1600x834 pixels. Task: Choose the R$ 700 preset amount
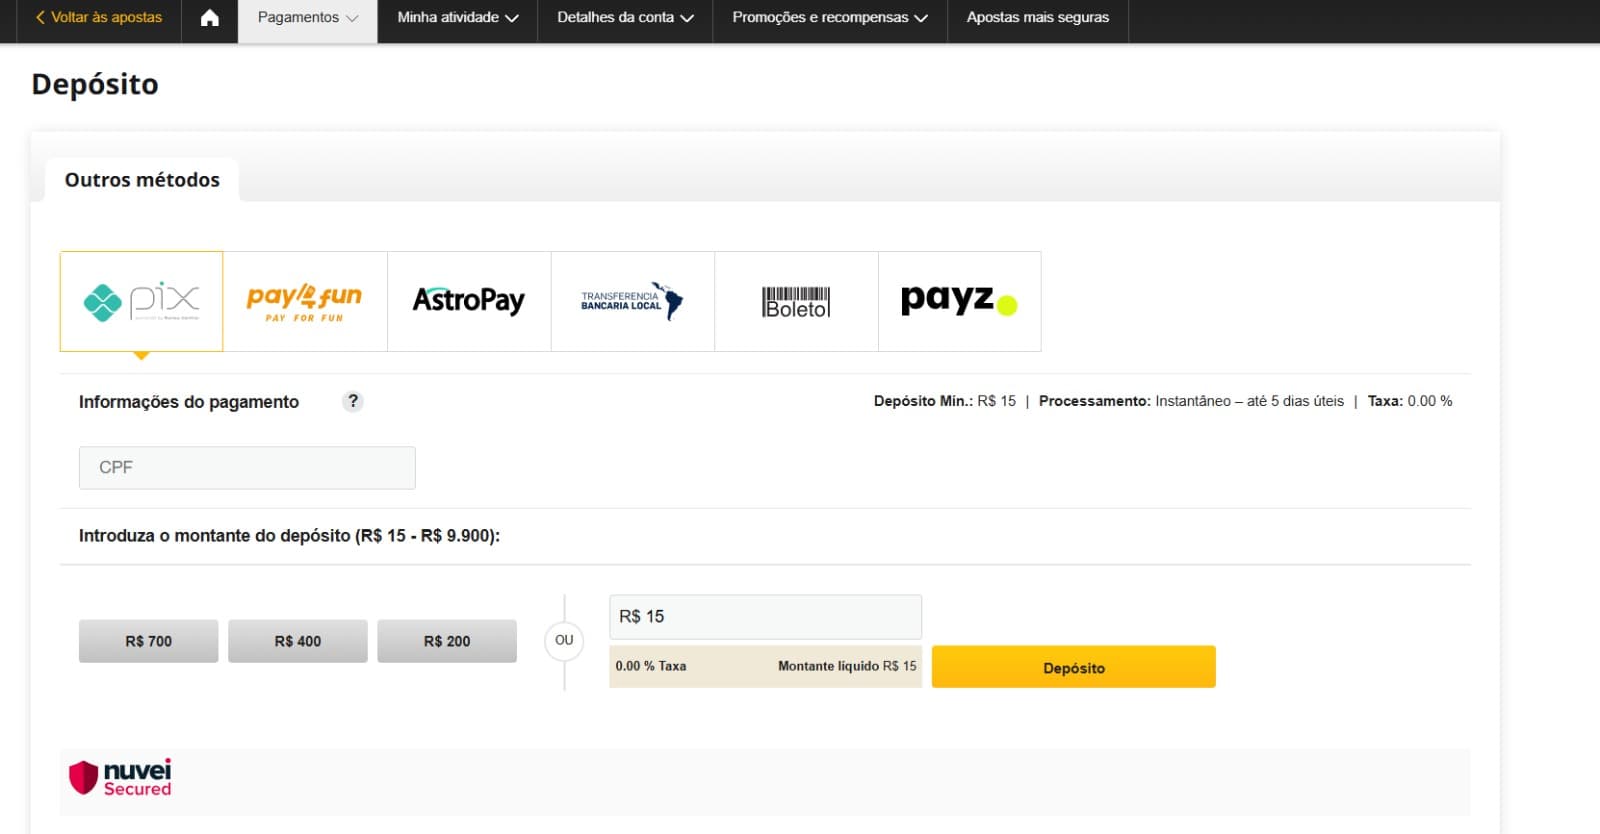[148, 641]
